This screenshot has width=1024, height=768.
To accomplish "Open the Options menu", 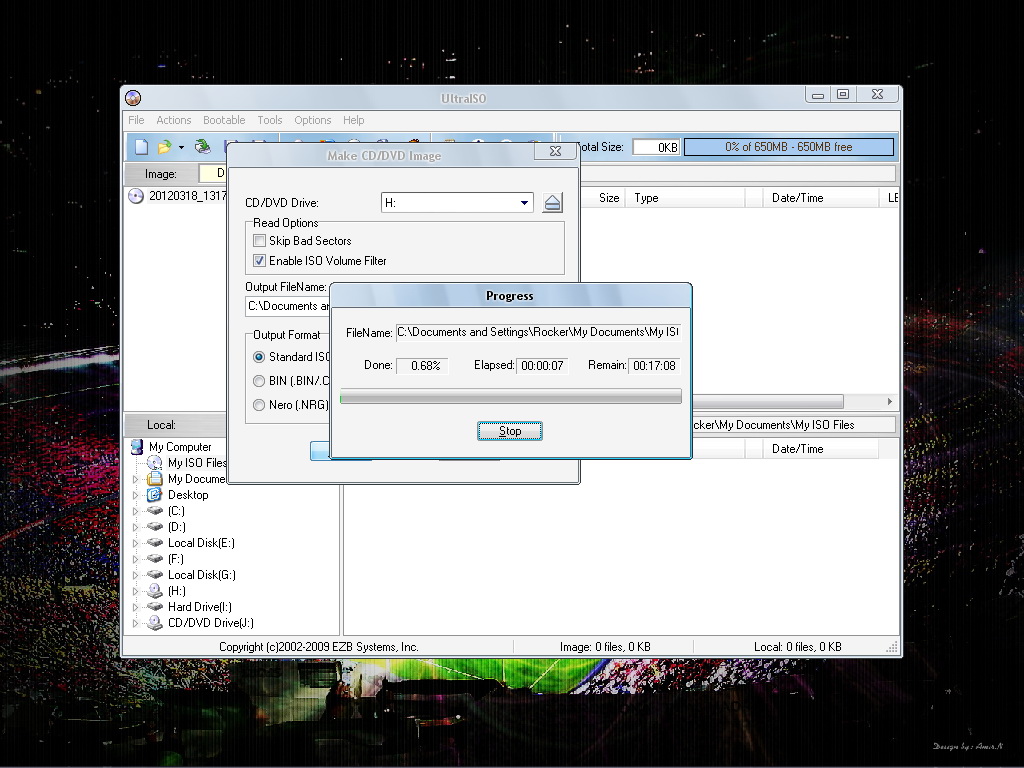I will 312,120.
